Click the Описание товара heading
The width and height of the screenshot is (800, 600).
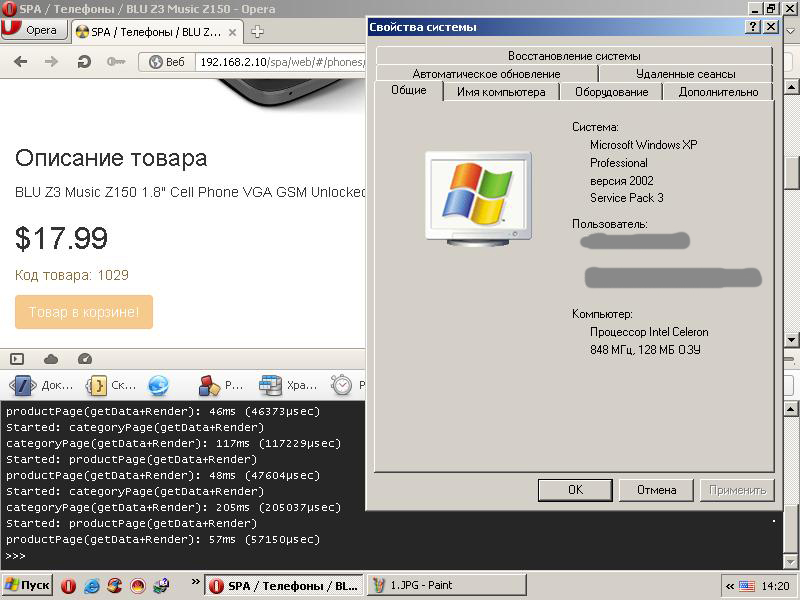tap(111, 158)
